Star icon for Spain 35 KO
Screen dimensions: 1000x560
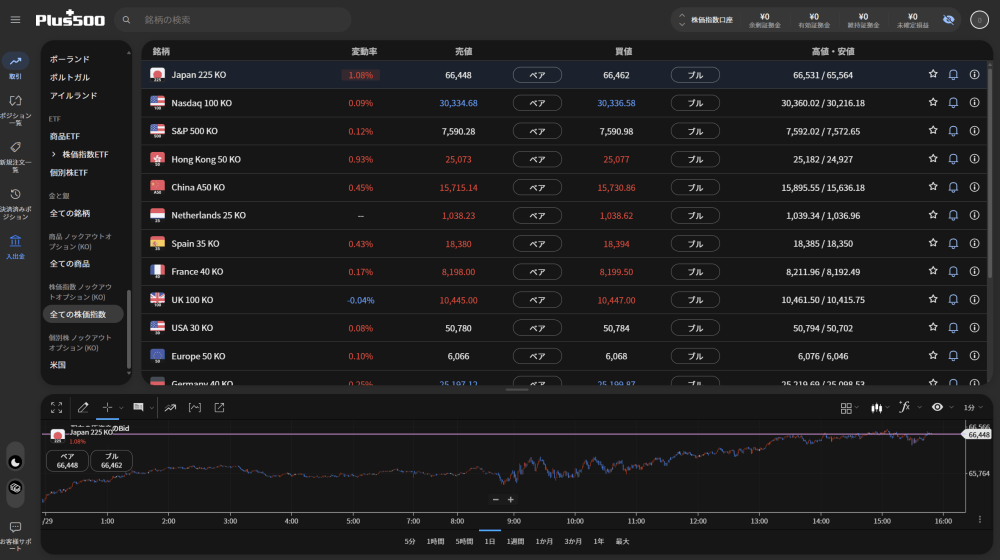933,242
